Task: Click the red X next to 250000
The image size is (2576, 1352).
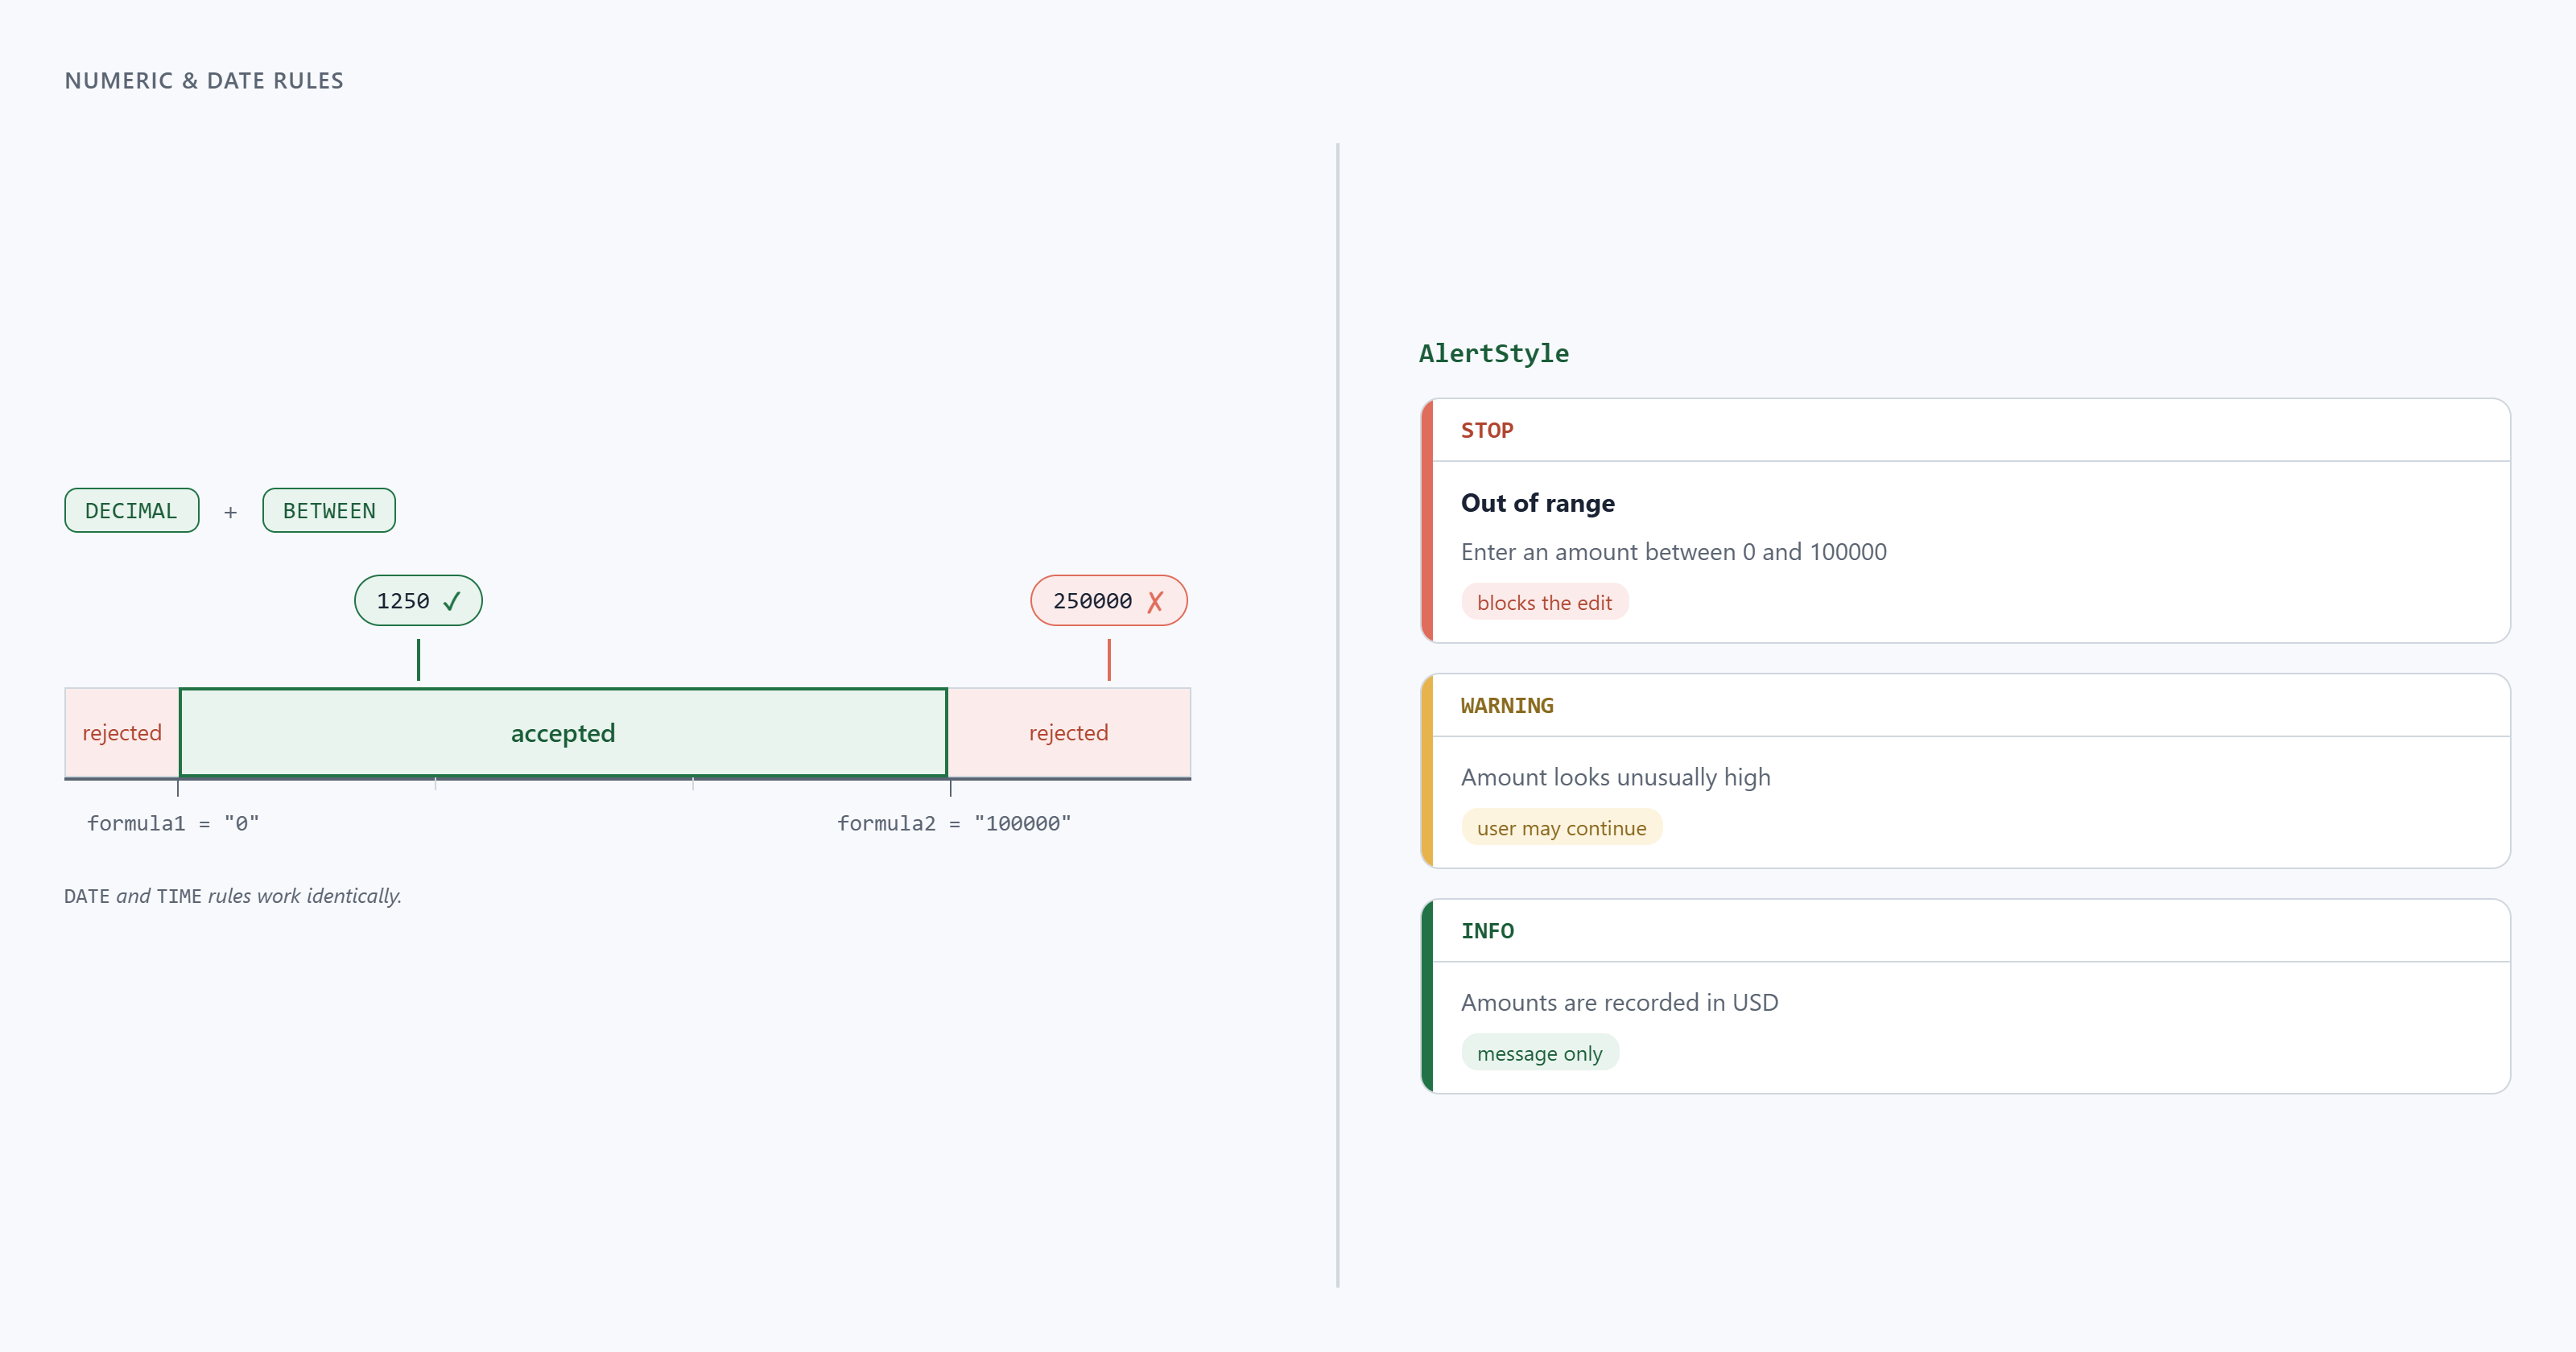Action: click(x=1155, y=601)
